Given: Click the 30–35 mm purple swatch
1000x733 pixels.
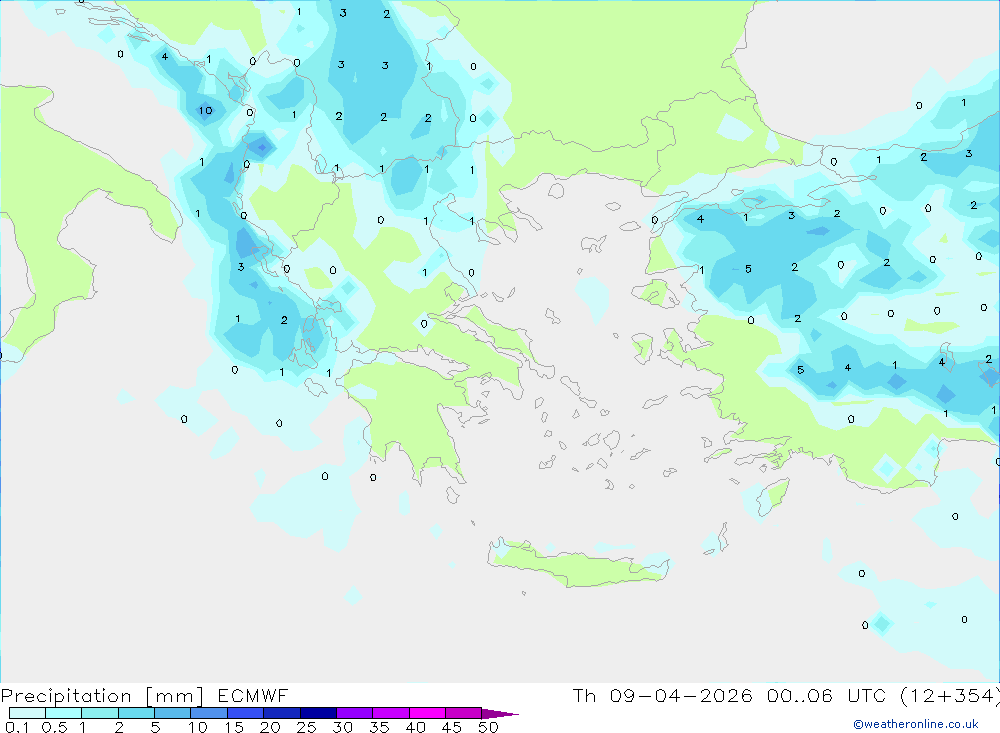Looking at the screenshot, I should coord(354,713).
